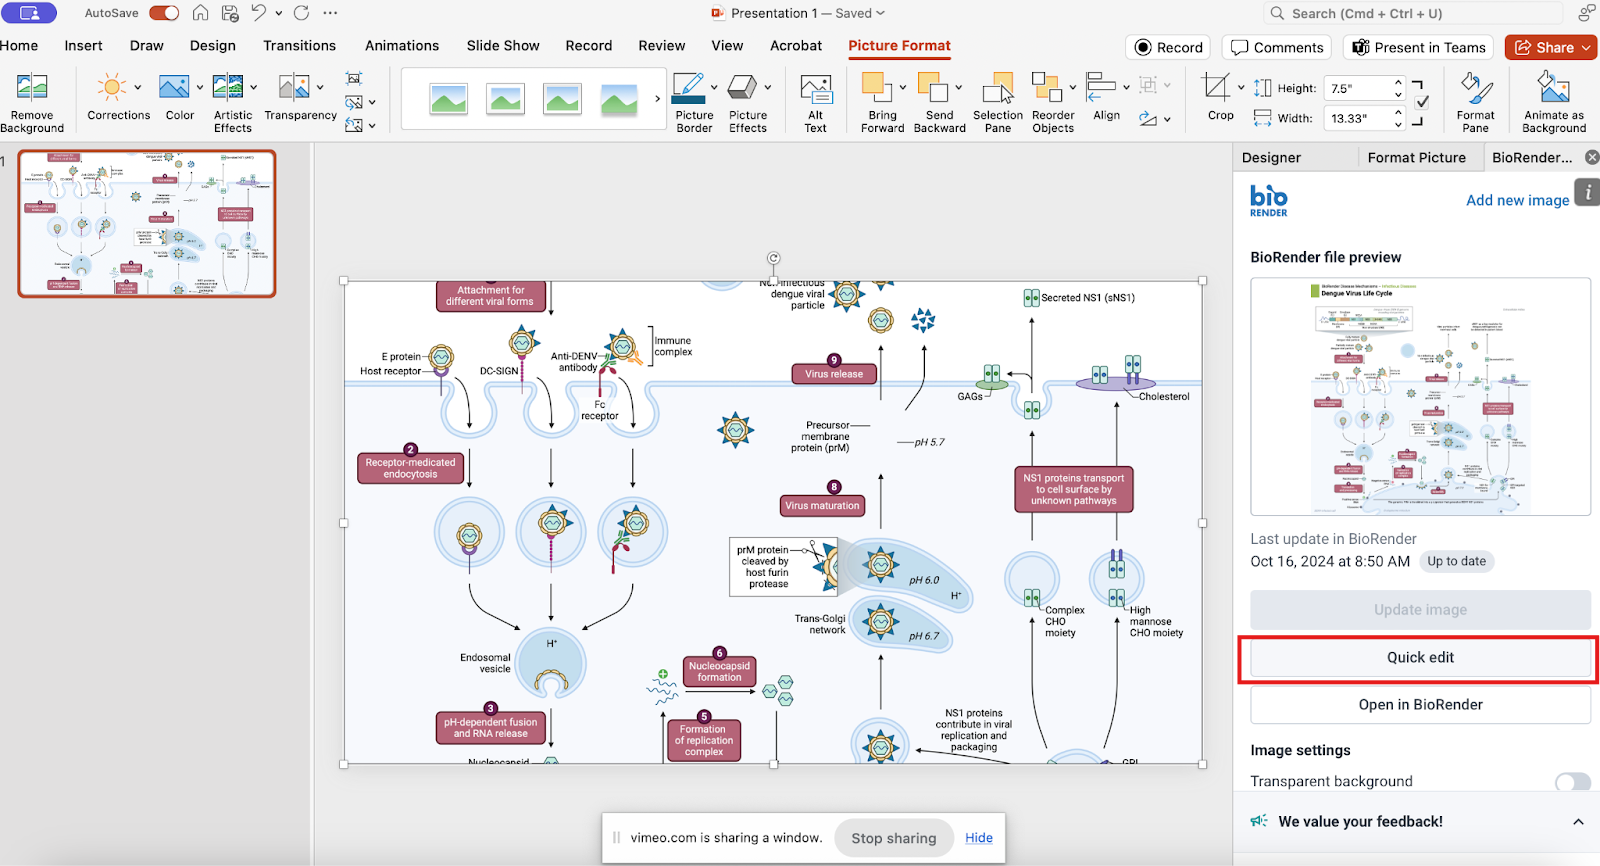1600x866 pixels.
Task: Click the Quick edit button
Action: click(x=1420, y=658)
